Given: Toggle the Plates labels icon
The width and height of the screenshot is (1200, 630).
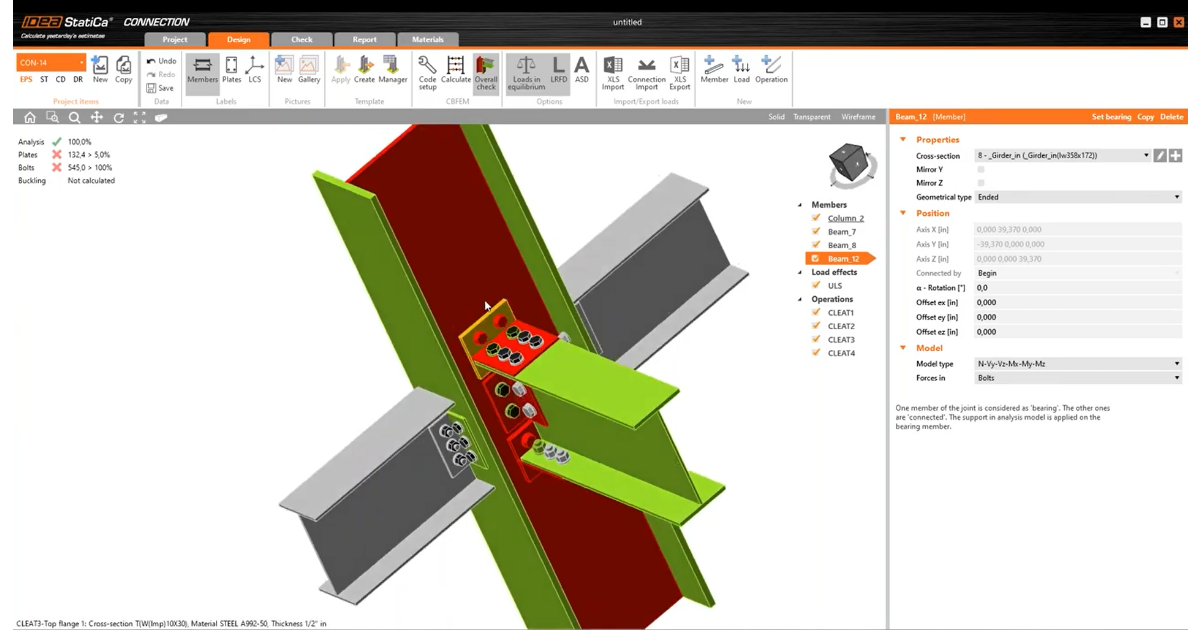Looking at the screenshot, I should pyautogui.click(x=231, y=69).
